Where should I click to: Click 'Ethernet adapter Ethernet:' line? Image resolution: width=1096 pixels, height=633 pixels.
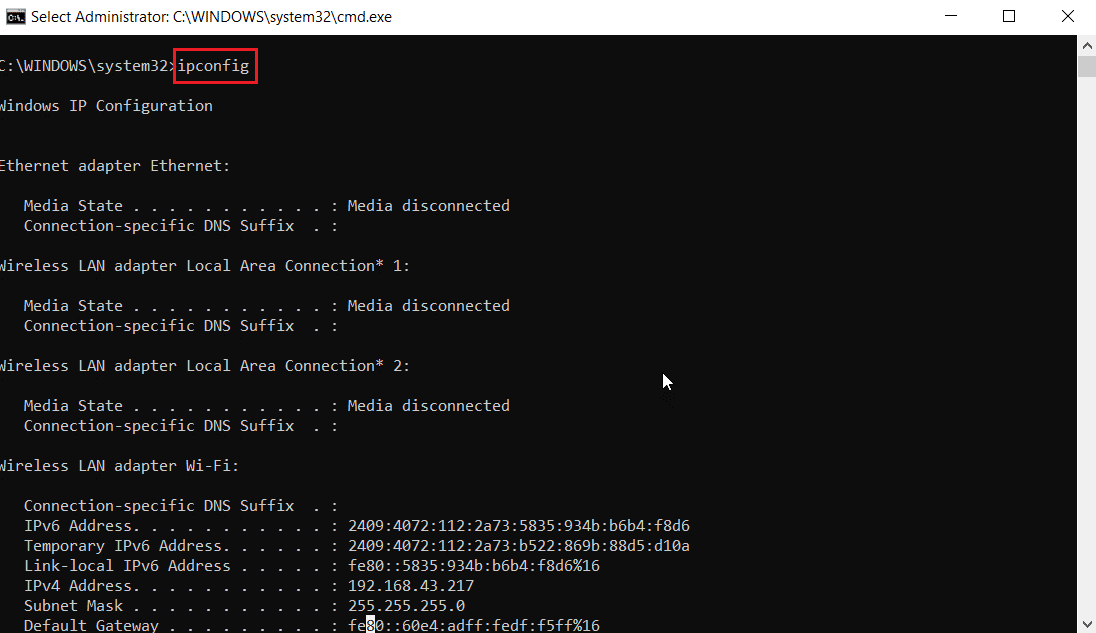pos(115,166)
